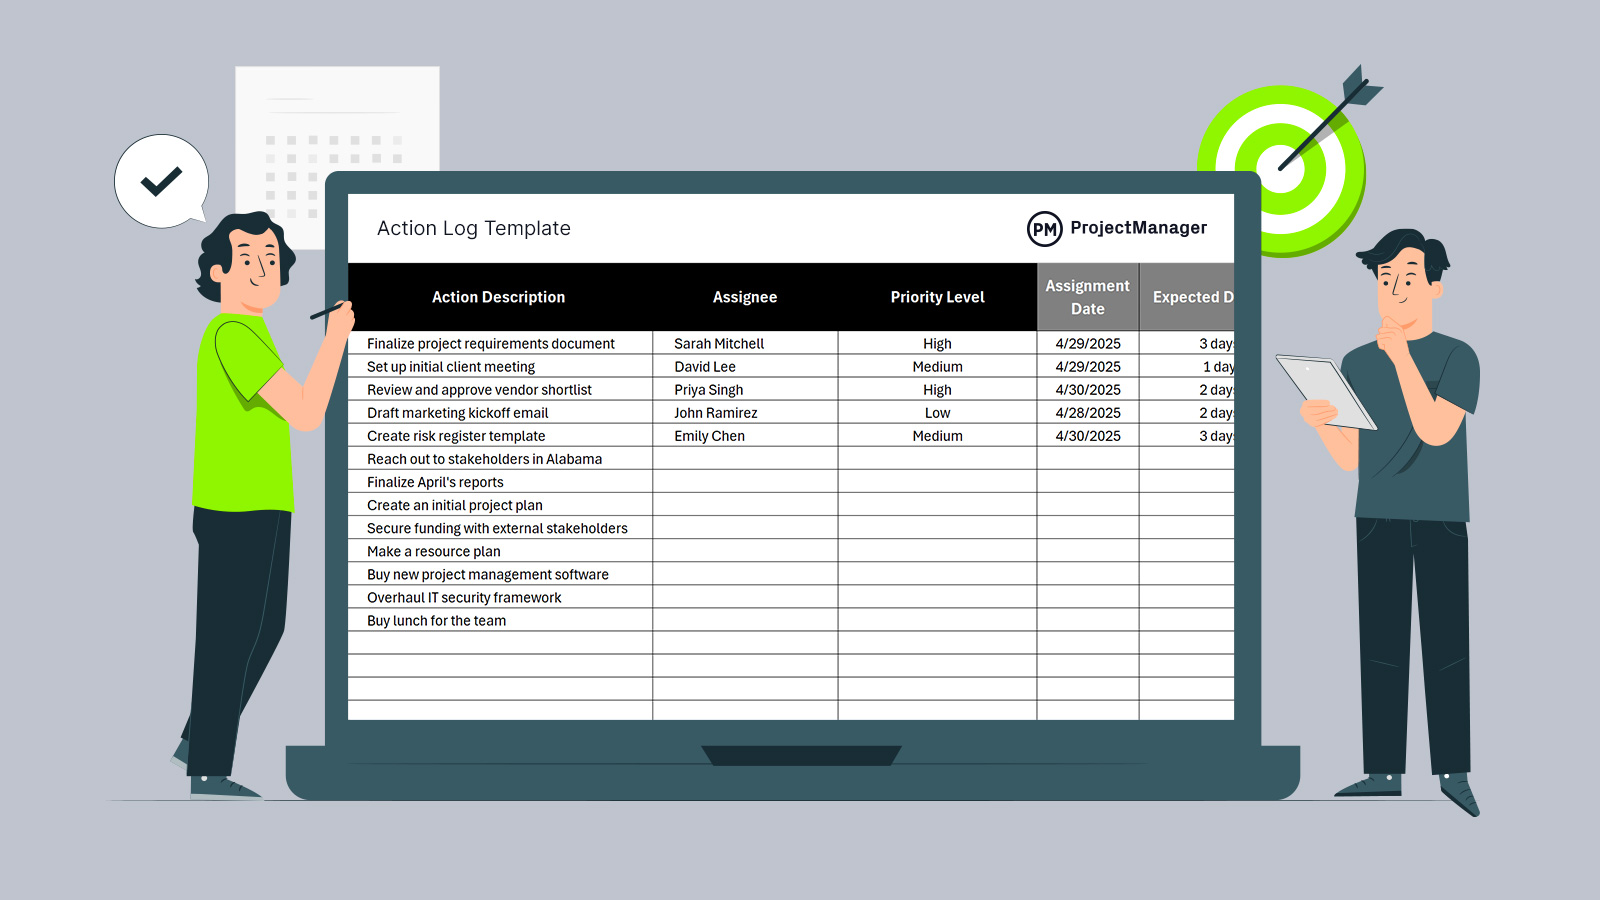Click the 4/28/2025 assignment date cell
The width and height of the screenshot is (1600, 900).
pos(1088,413)
